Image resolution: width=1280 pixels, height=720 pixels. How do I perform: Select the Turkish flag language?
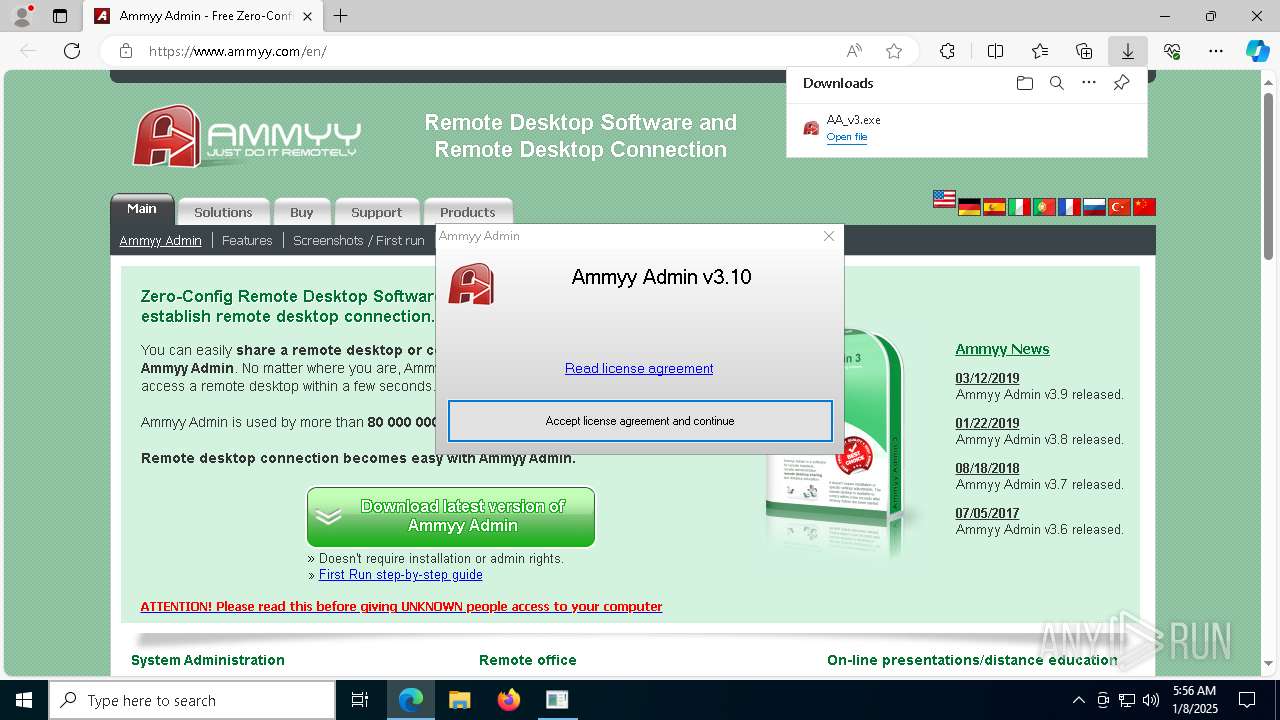click(x=1119, y=207)
